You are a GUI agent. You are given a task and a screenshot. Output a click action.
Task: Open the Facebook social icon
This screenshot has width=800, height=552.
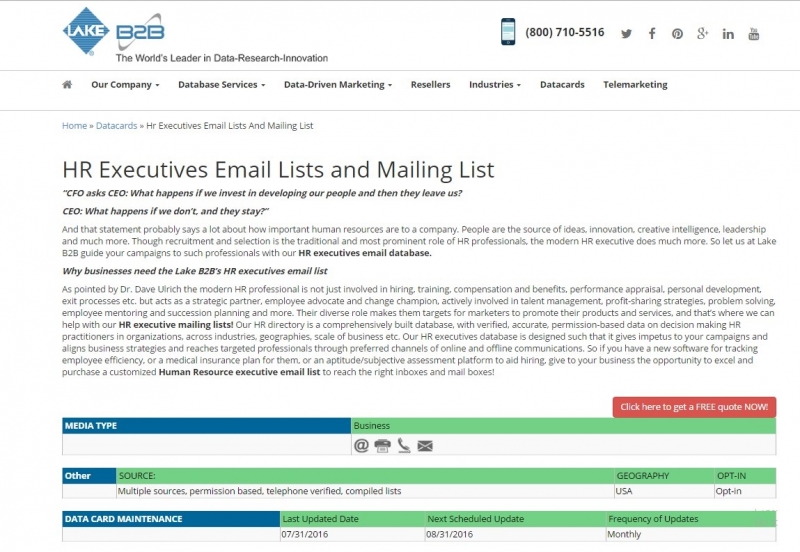pyautogui.click(x=652, y=34)
